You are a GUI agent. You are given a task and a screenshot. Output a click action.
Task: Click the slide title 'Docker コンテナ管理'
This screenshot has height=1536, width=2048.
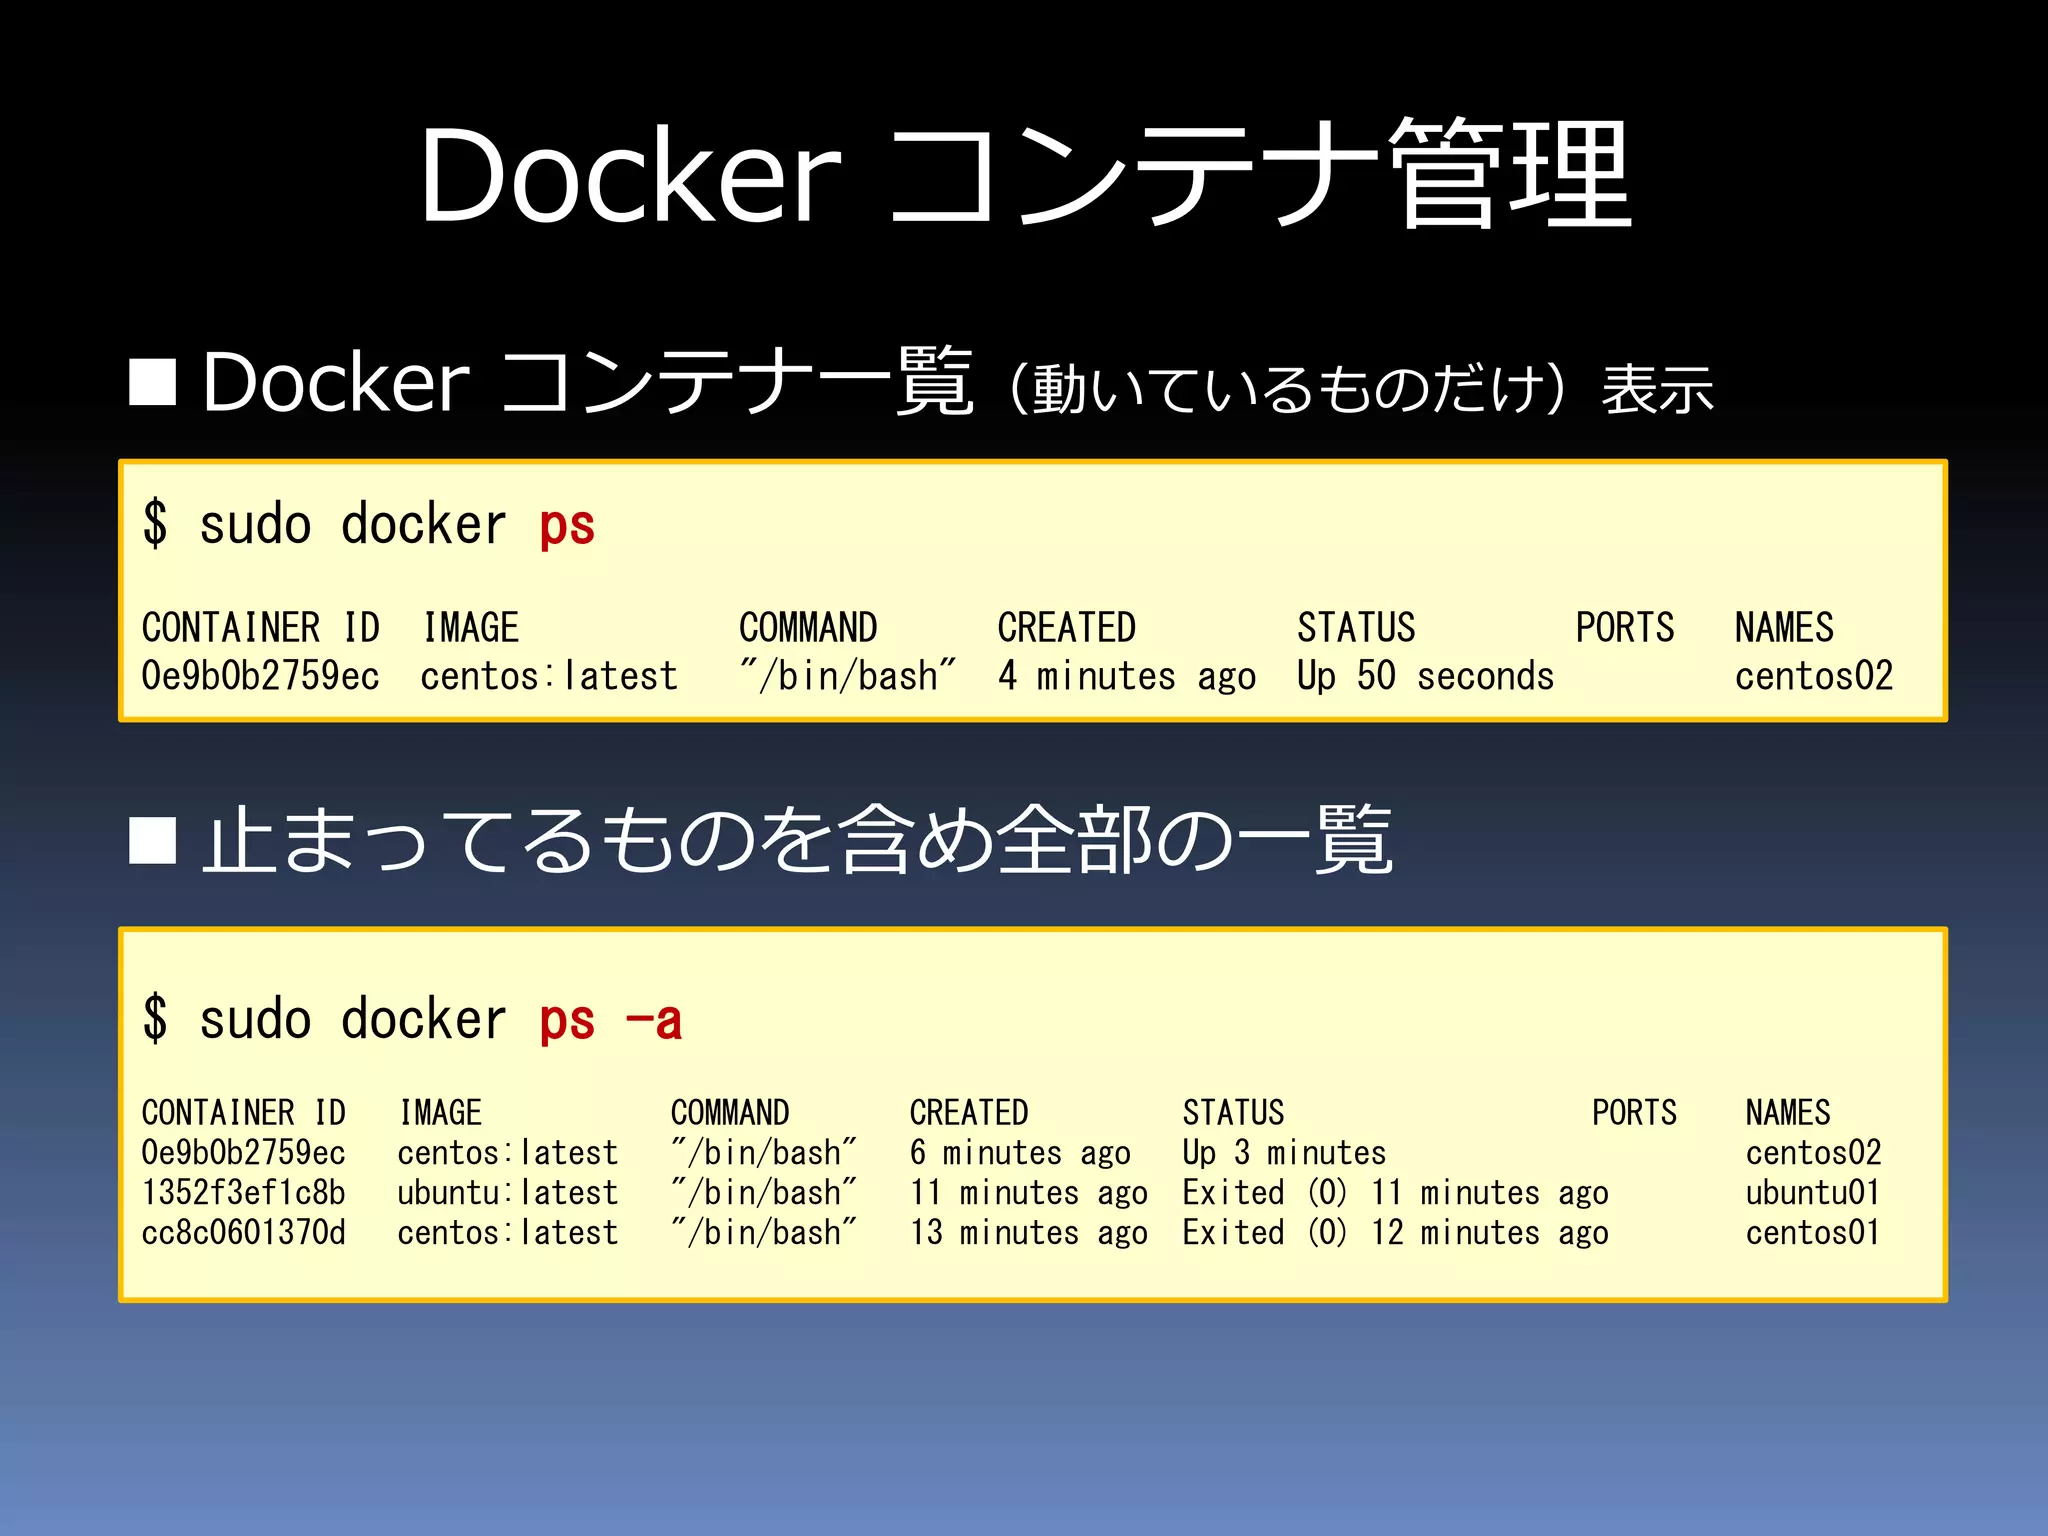pyautogui.click(x=1024, y=175)
